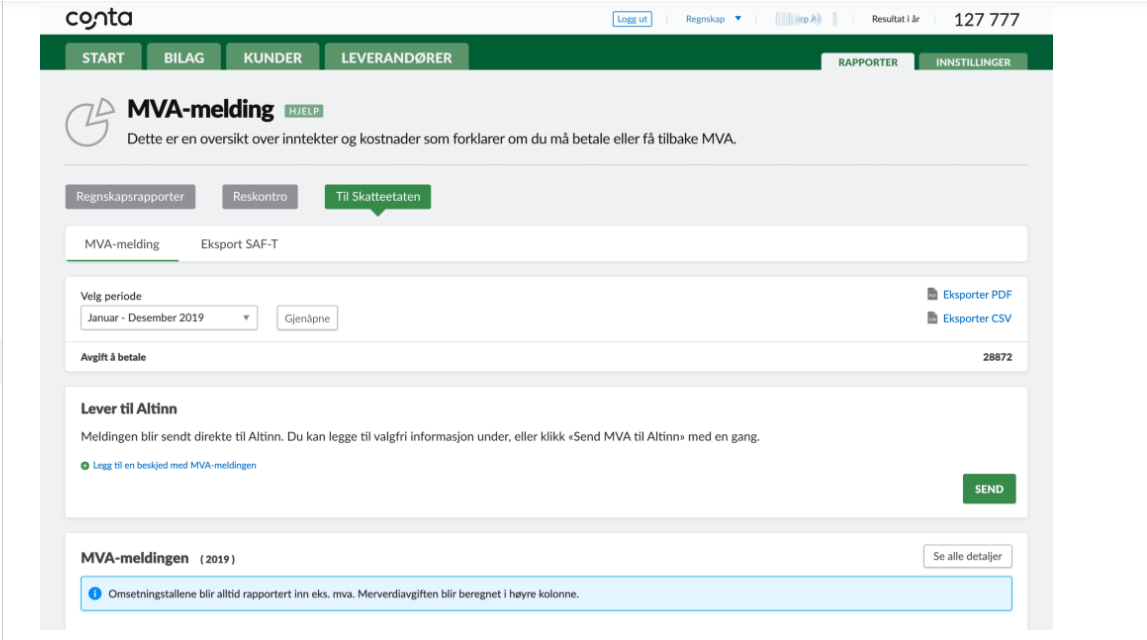Select the Til Skatteetaten button
Viewport: 1147px width, 640px height.
tap(377, 197)
